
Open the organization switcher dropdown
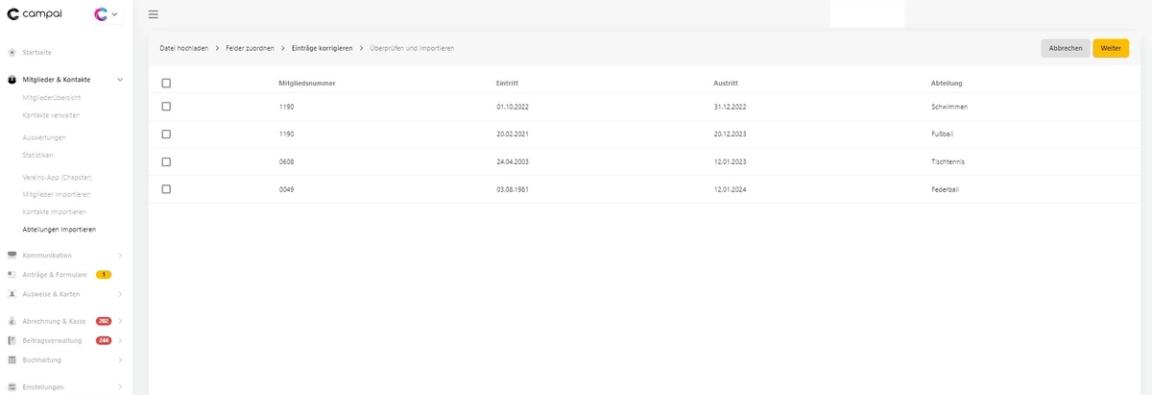point(107,14)
